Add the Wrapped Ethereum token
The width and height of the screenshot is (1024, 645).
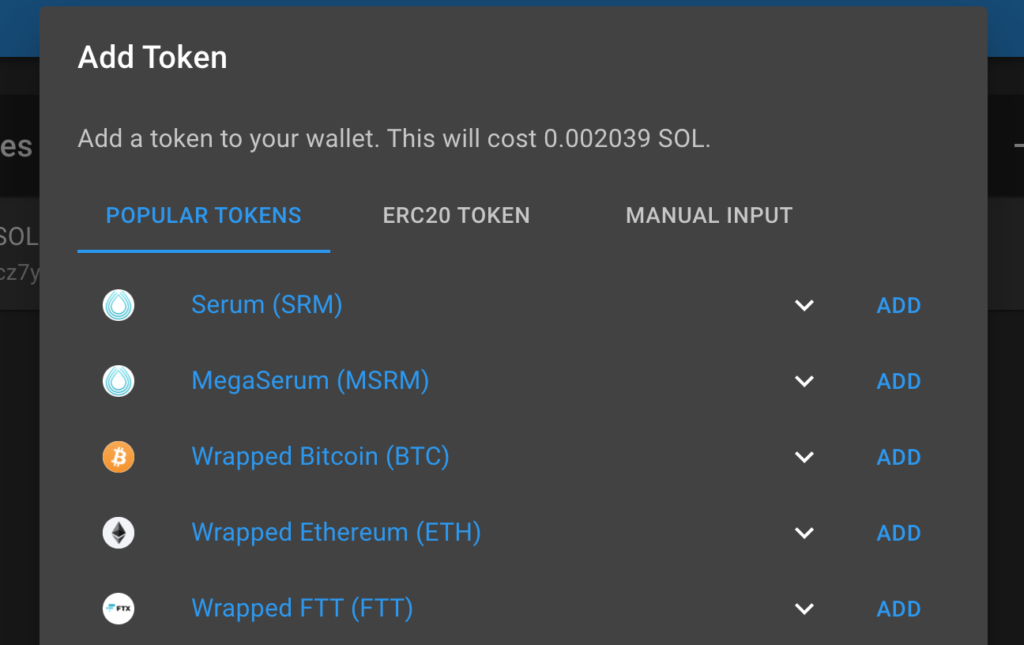click(x=899, y=533)
